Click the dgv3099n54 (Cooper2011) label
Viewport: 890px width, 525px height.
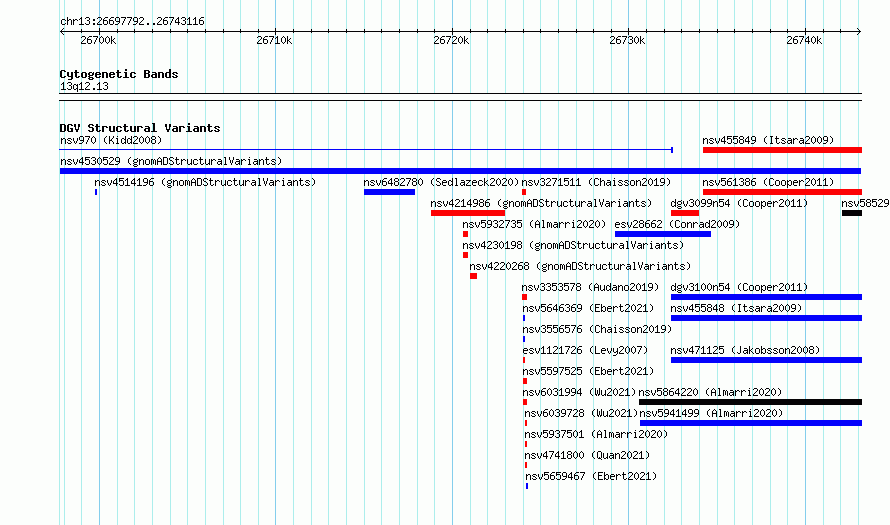coord(739,203)
